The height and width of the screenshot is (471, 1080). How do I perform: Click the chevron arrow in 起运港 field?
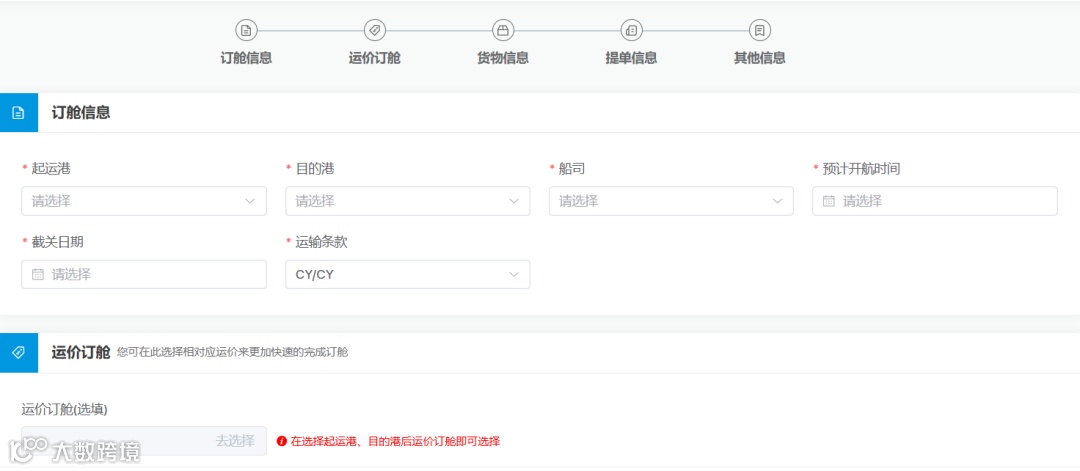[x=250, y=201]
